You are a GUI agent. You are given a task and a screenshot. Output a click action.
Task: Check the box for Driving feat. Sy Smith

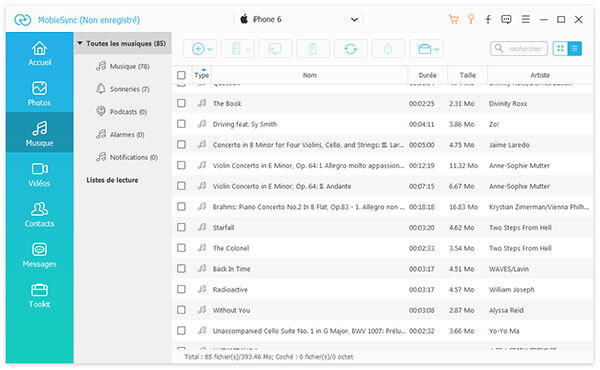point(181,124)
